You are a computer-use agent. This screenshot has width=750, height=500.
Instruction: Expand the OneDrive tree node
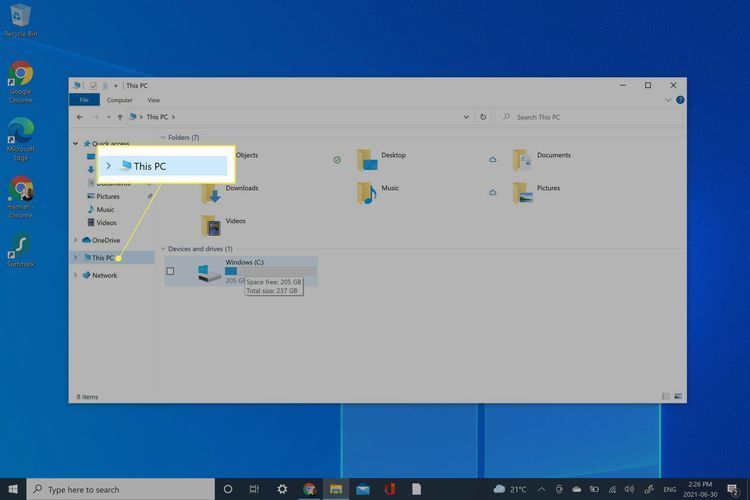(75, 240)
